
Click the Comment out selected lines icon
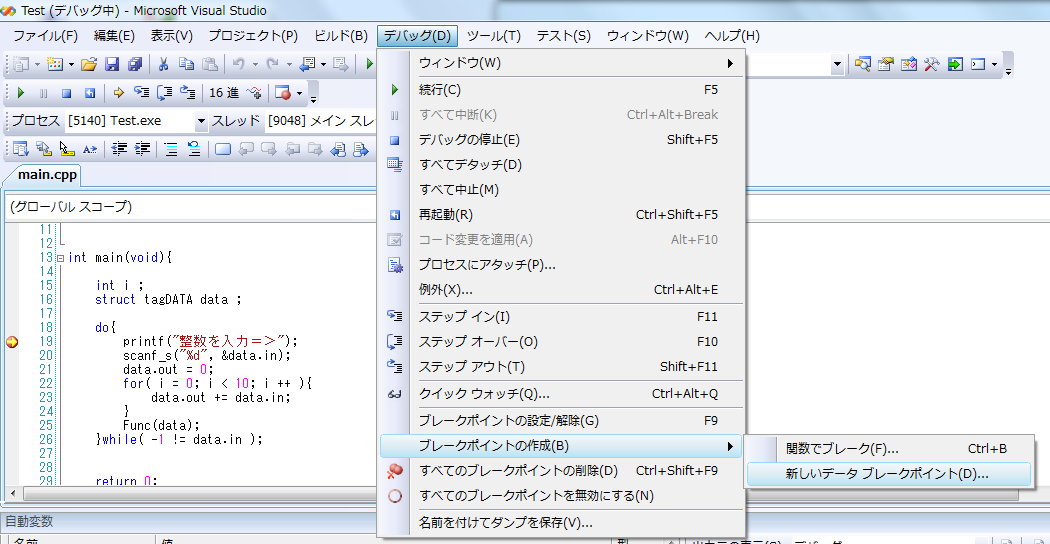tap(171, 149)
